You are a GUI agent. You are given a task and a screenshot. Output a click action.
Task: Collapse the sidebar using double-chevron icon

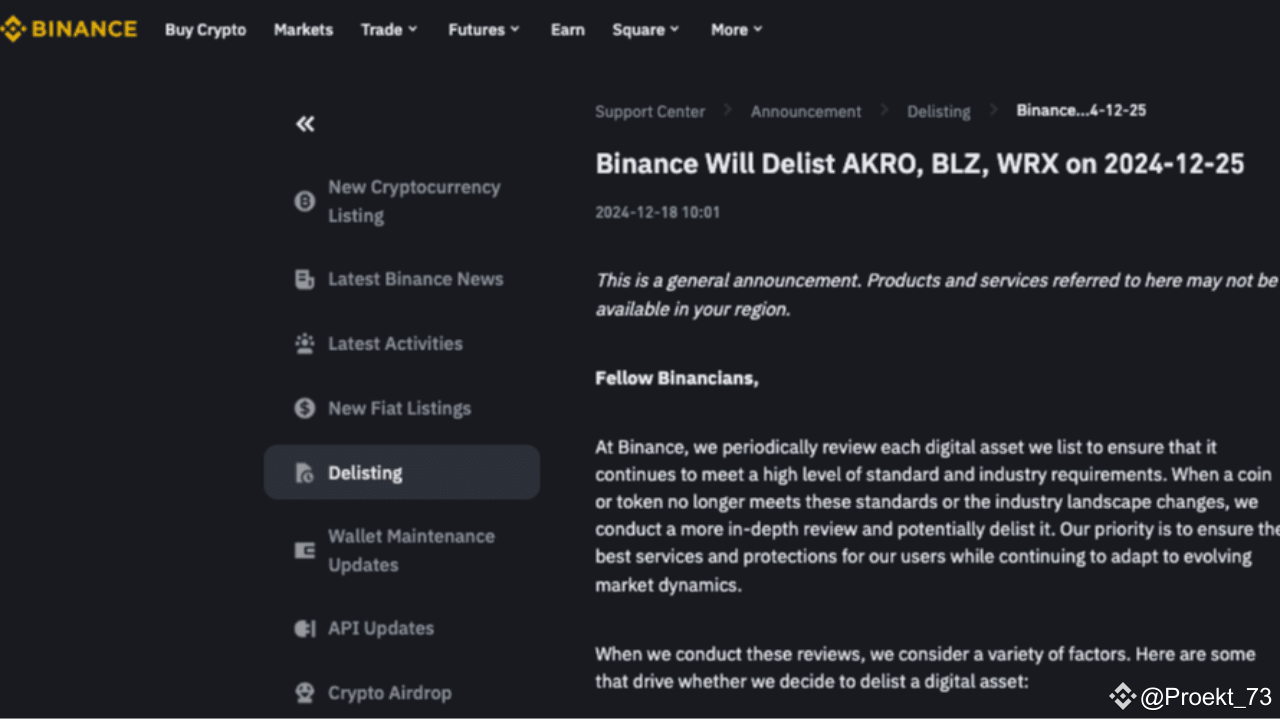click(304, 122)
